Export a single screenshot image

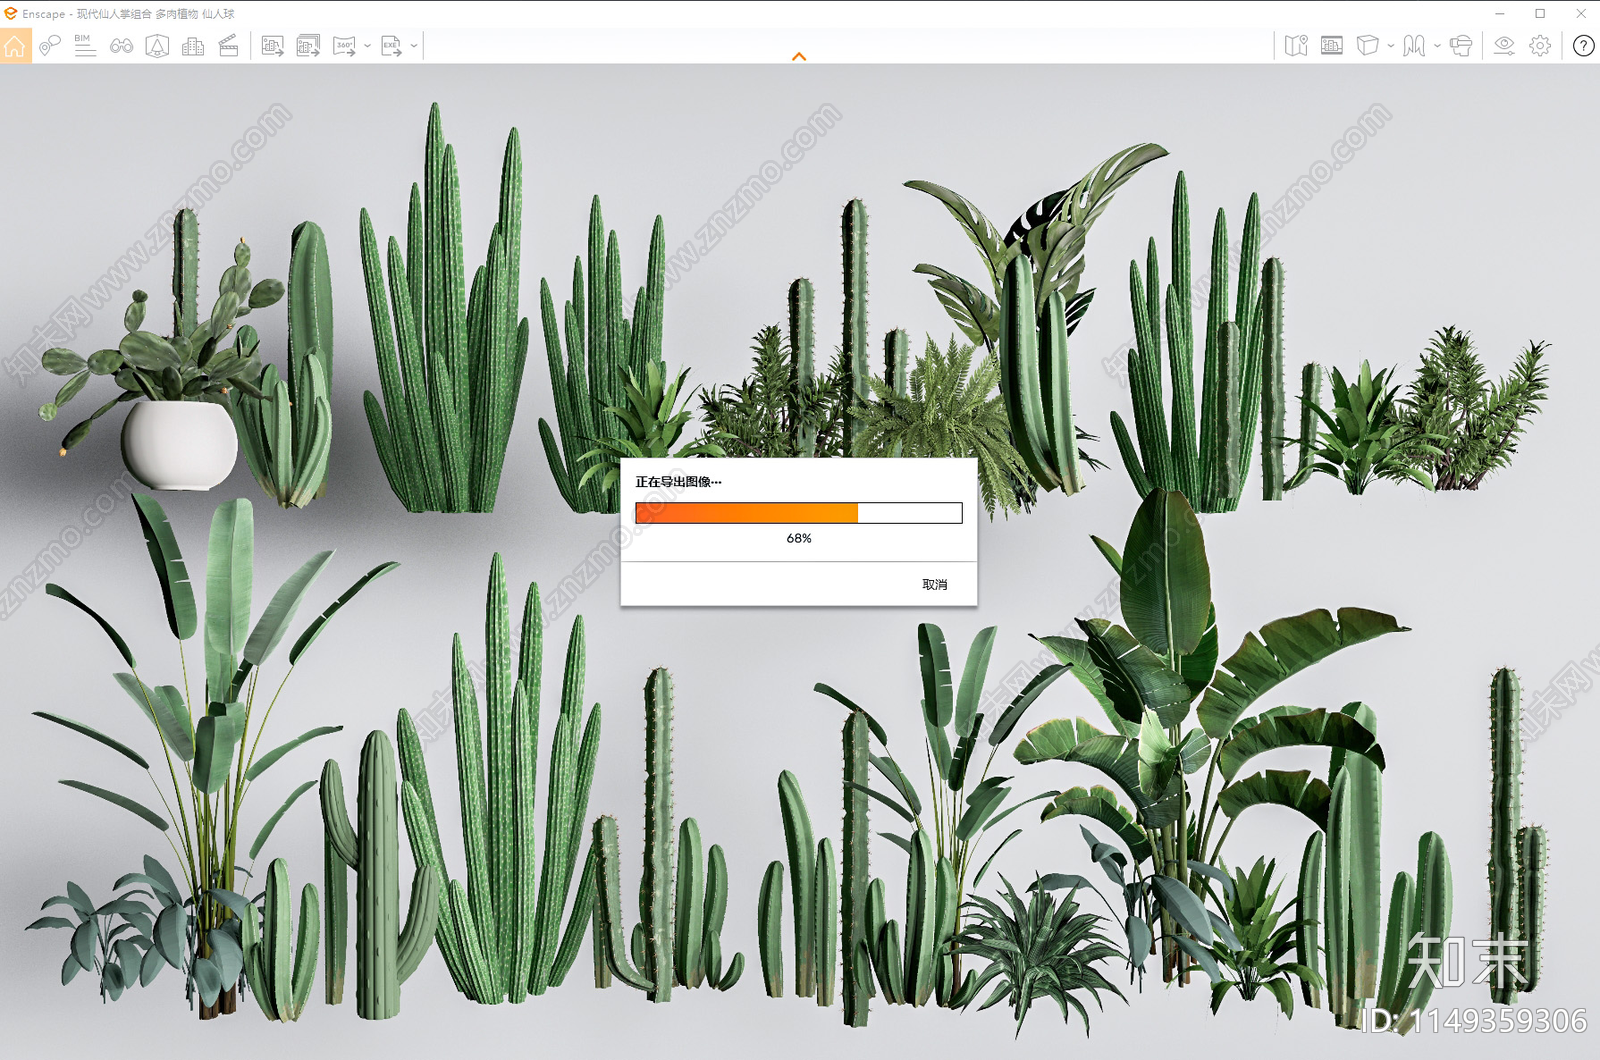coord(272,46)
